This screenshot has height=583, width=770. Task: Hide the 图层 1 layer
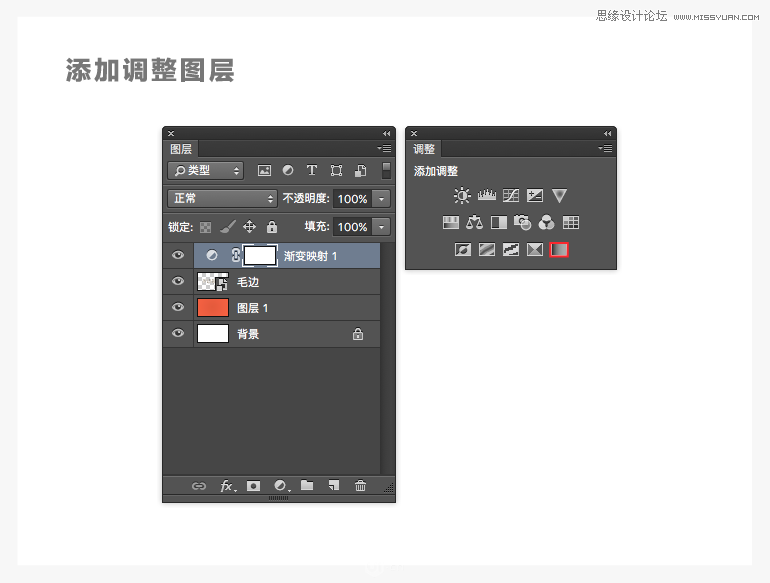pos(178,307)
